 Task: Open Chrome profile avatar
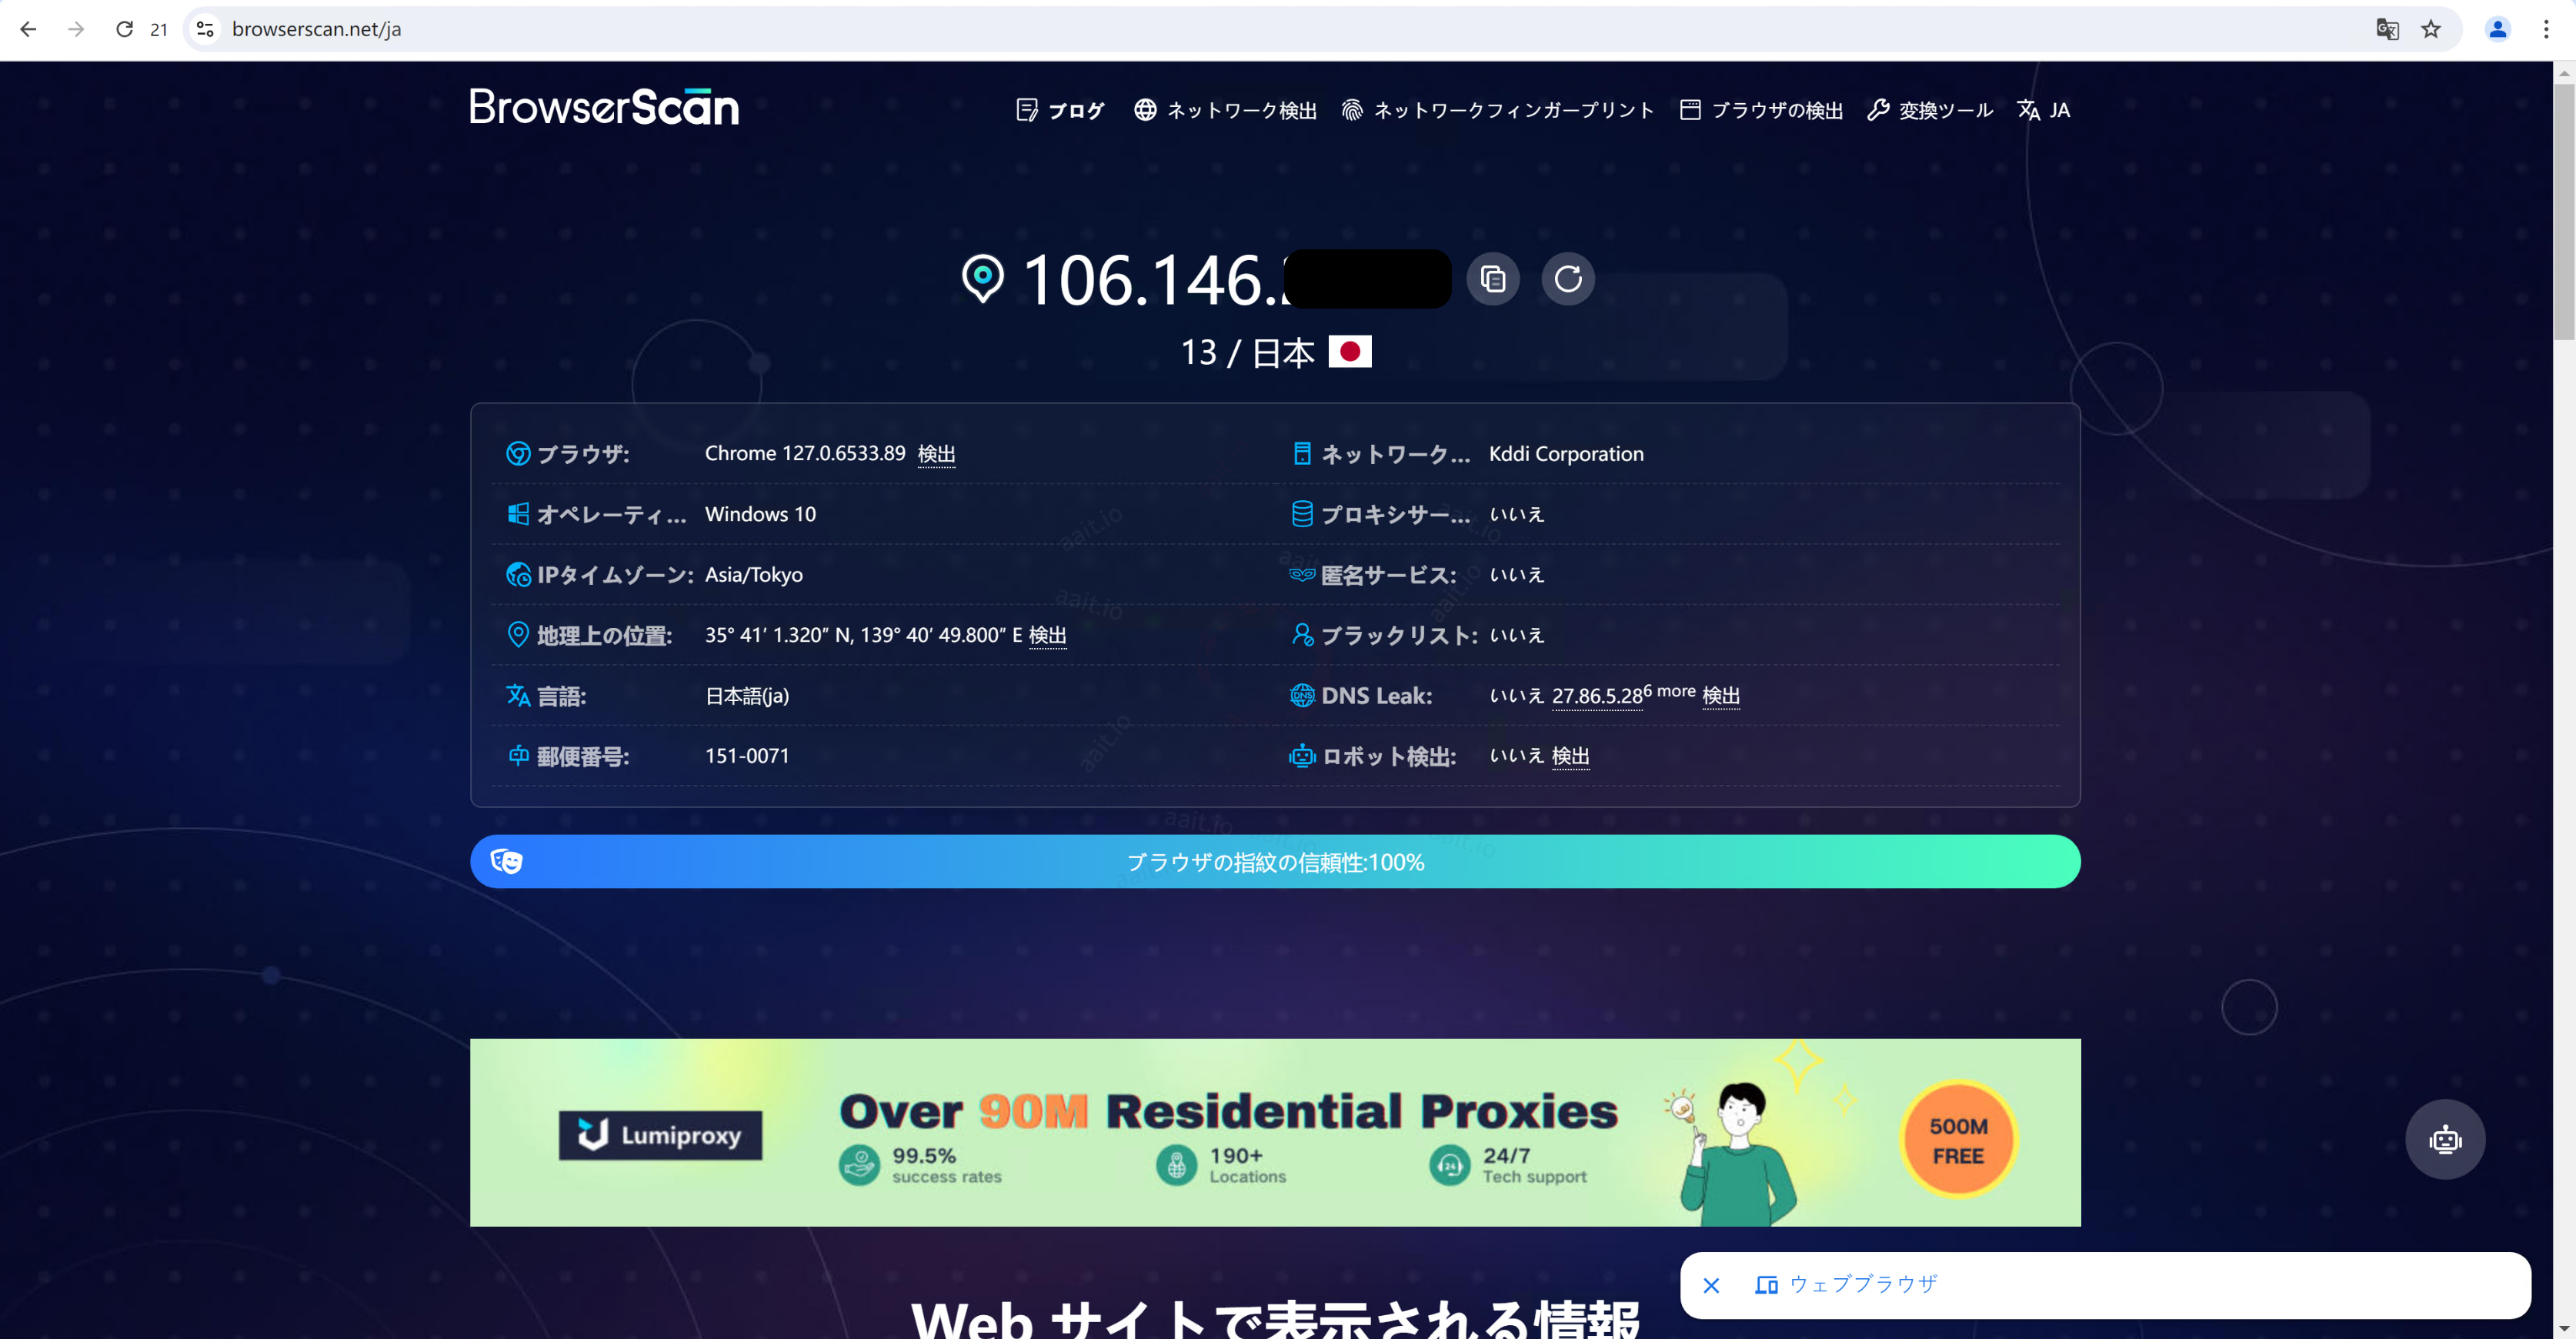pyautogui.click(x=2497, y=29)
